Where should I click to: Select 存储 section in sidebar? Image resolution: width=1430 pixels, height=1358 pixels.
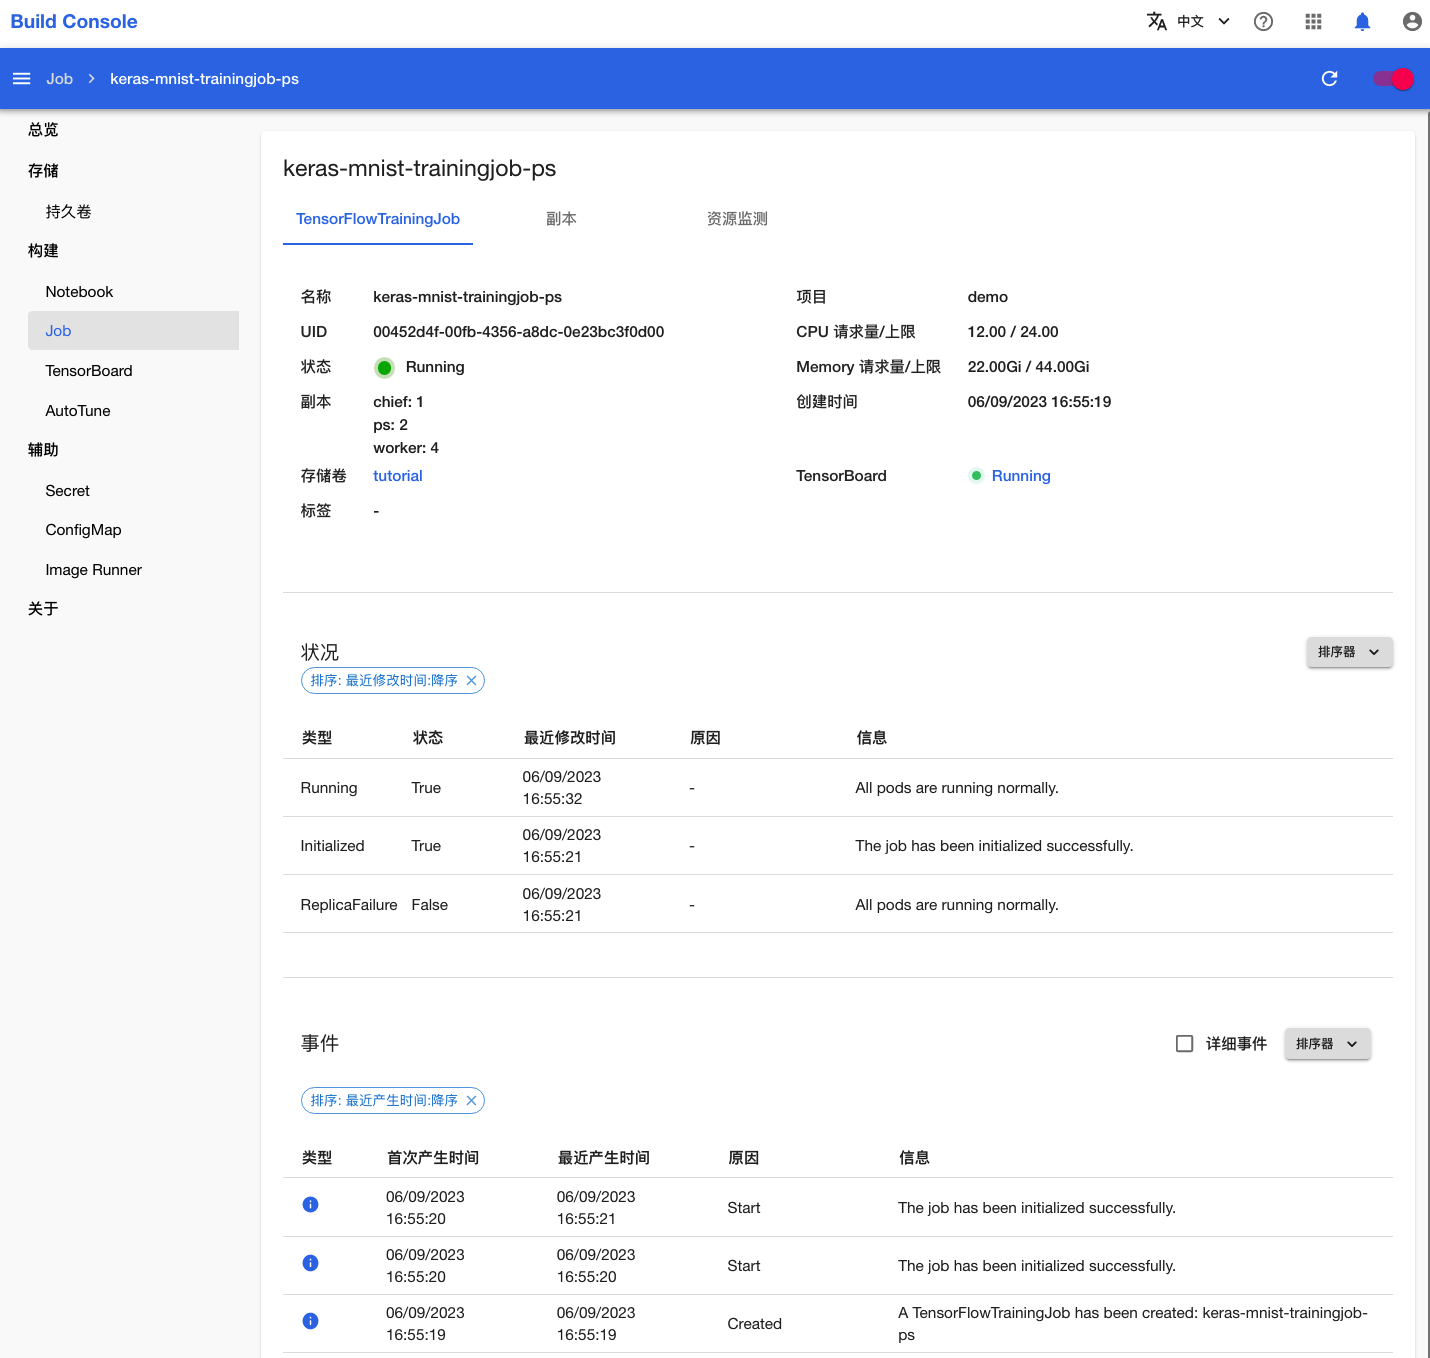pyautogui.click(x=43, y=171)
